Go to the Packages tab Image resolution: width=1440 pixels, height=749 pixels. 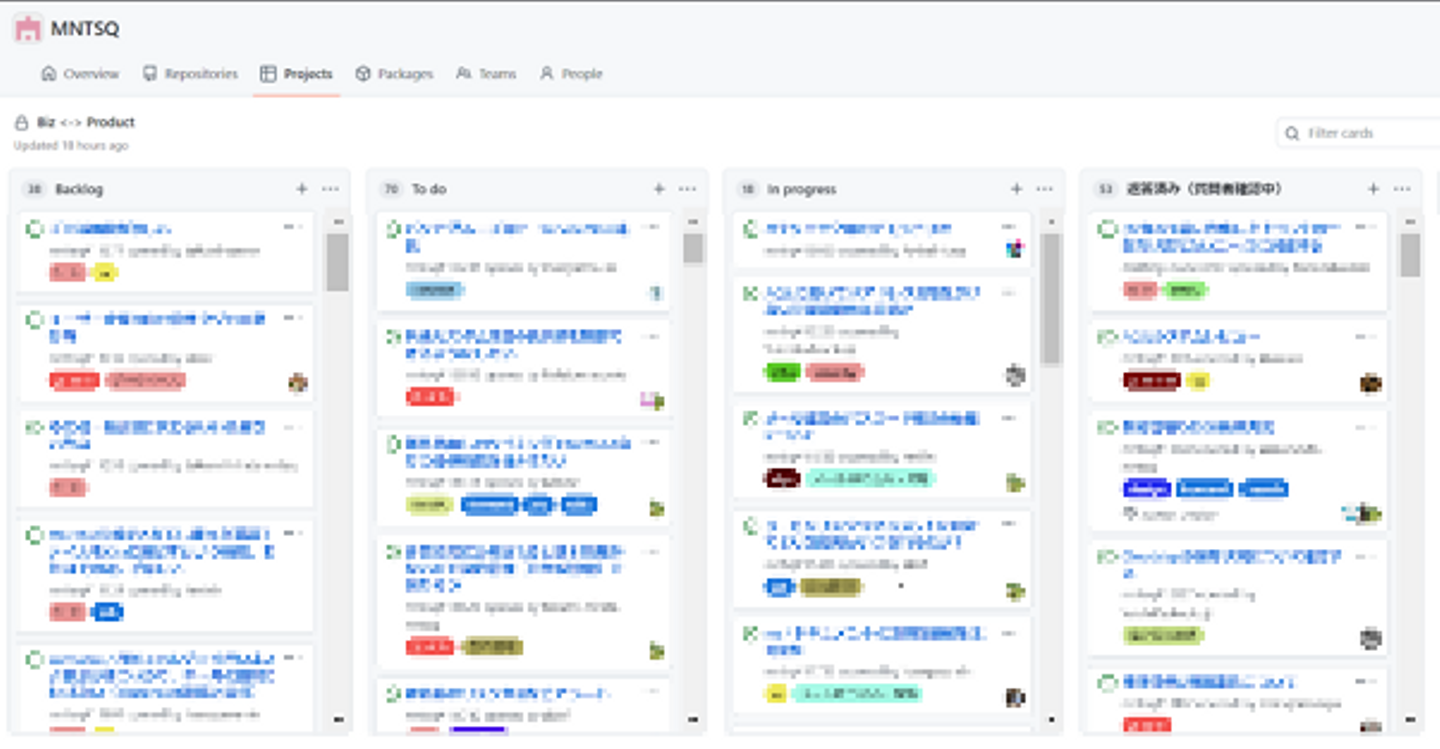pyautogui.click(x=395, y=74)
